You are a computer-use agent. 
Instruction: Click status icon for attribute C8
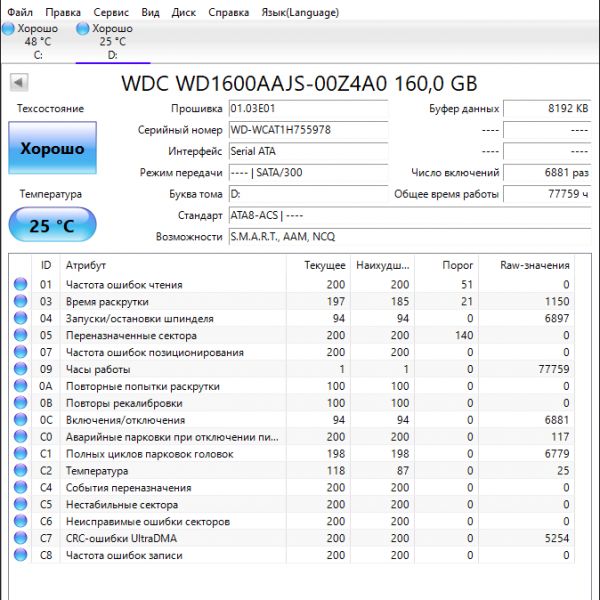pos(20,555)
